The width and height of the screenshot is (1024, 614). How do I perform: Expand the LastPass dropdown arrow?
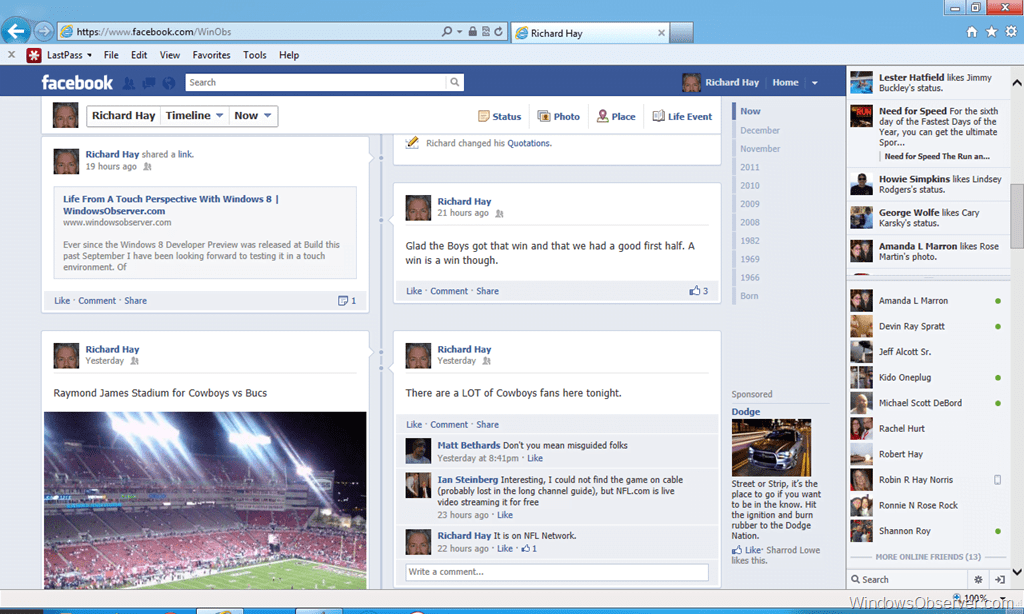click(x=89, y=56)
